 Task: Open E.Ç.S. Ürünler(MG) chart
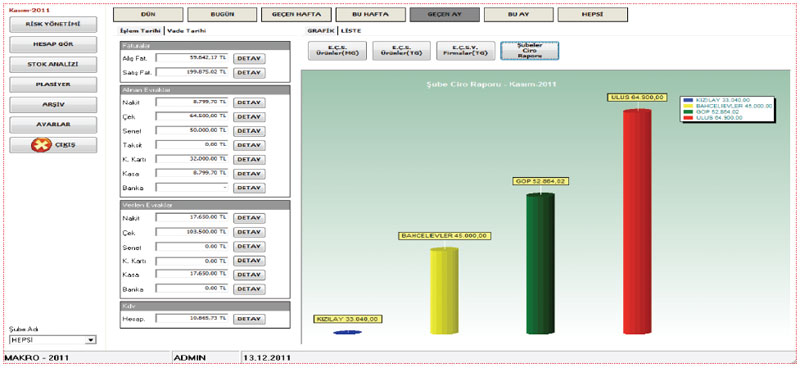point(337,51)
